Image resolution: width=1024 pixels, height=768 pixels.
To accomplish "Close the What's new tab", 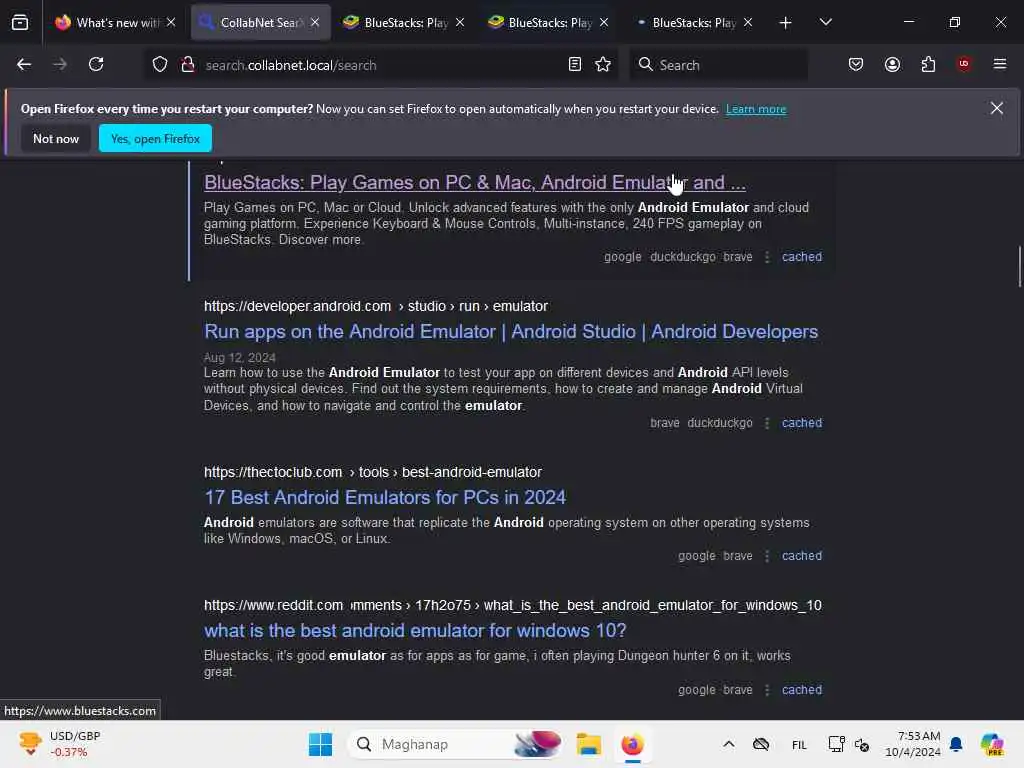I will click(x=171, y=22).
